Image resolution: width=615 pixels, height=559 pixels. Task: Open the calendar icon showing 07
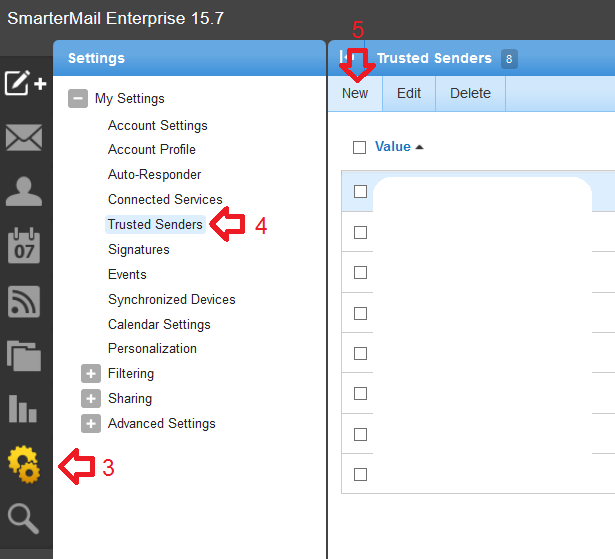coord(24,246)
